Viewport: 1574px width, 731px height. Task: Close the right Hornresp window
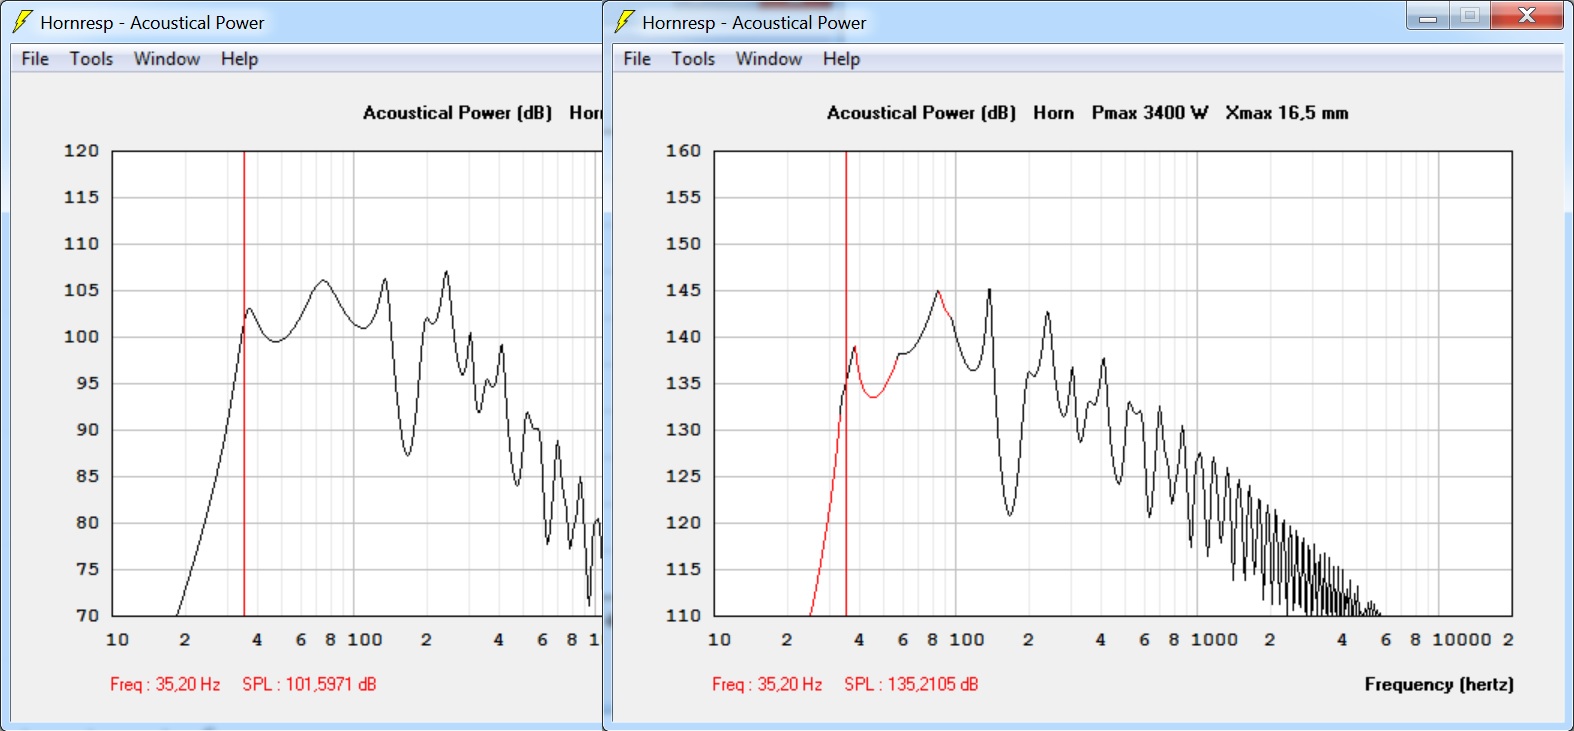(1527, 16)
